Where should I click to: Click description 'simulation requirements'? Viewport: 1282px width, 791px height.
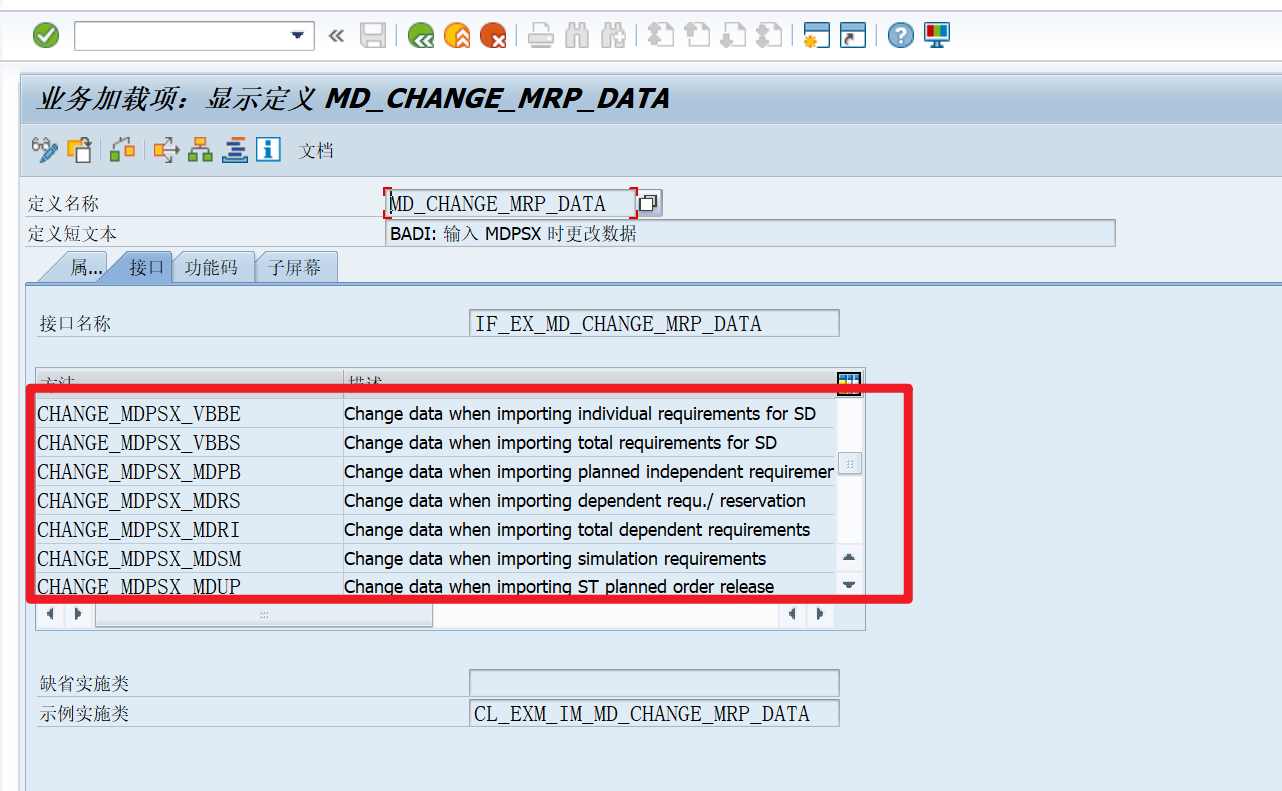672,559
